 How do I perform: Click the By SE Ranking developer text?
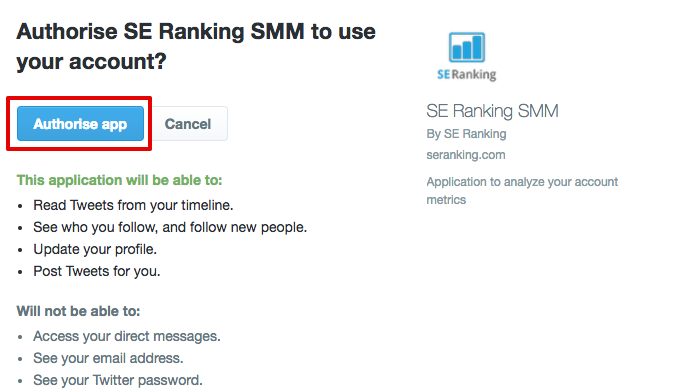[466, 134]
